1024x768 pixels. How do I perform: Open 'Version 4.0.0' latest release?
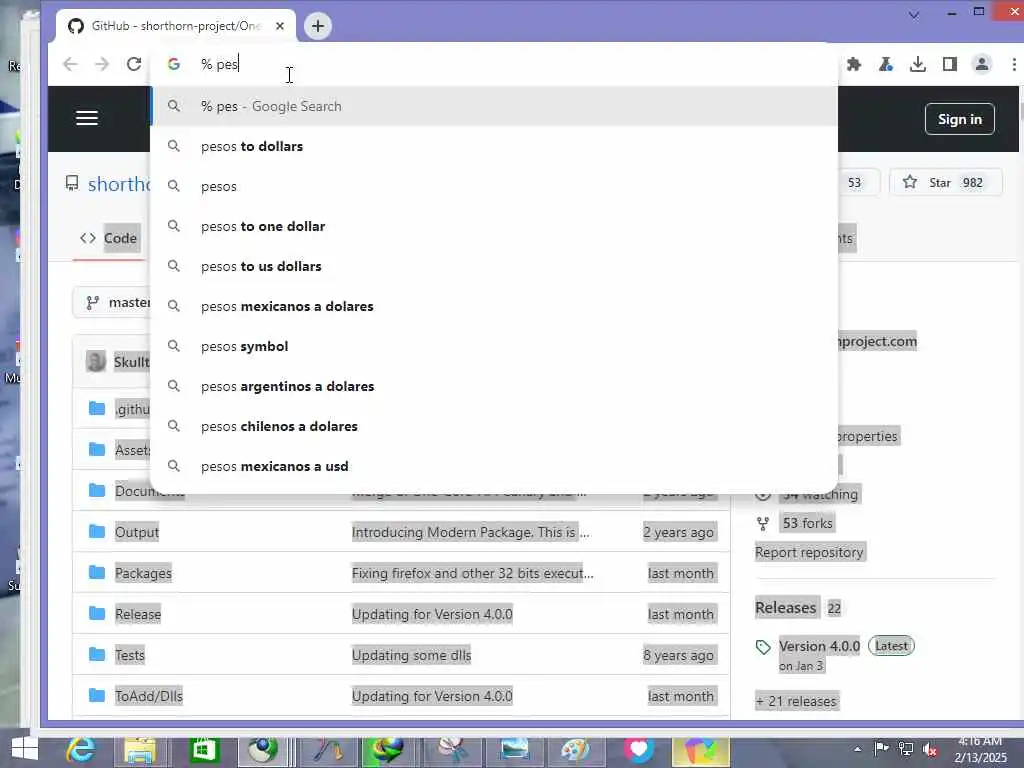point(820,646)
